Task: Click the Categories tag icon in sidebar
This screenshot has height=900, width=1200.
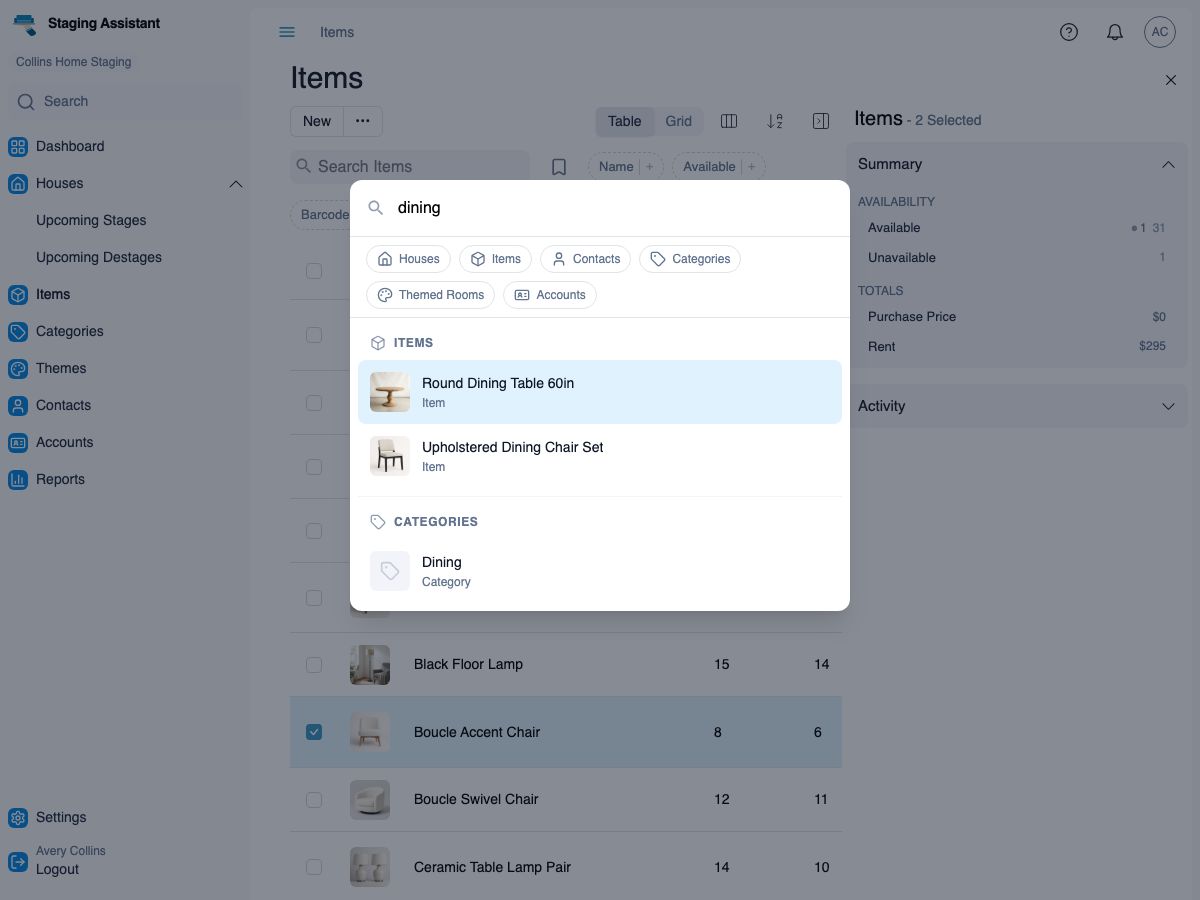Action: point(18,332)
